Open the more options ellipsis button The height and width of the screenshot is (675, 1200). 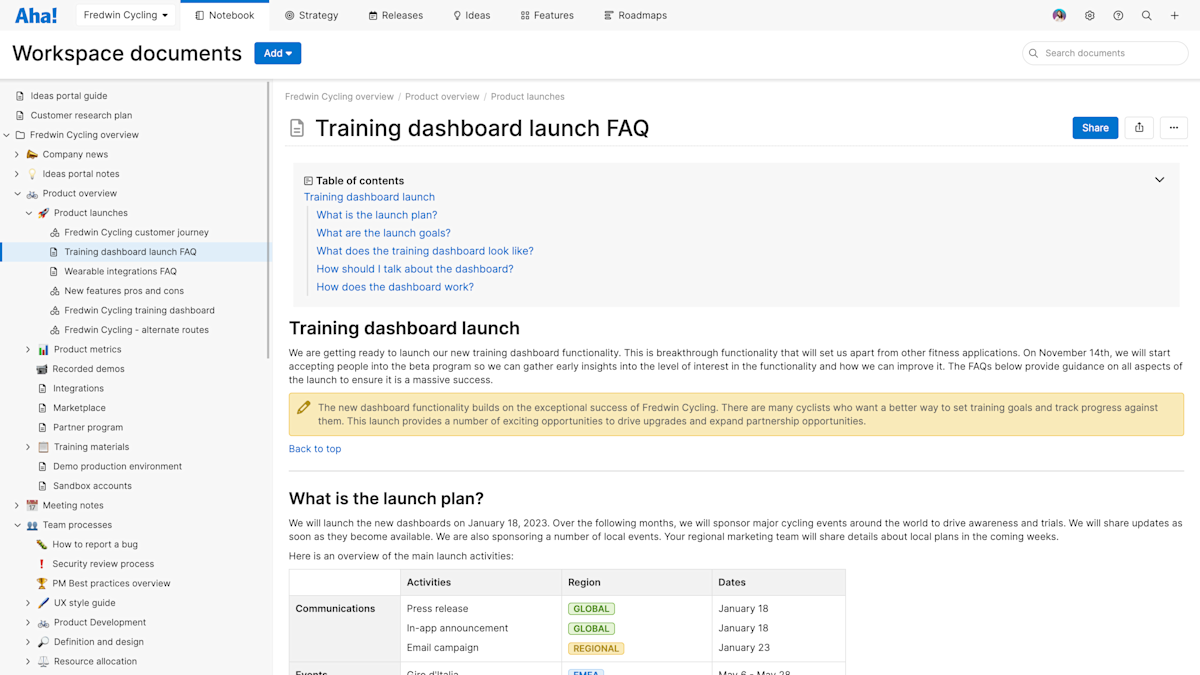pos(1174,127)
